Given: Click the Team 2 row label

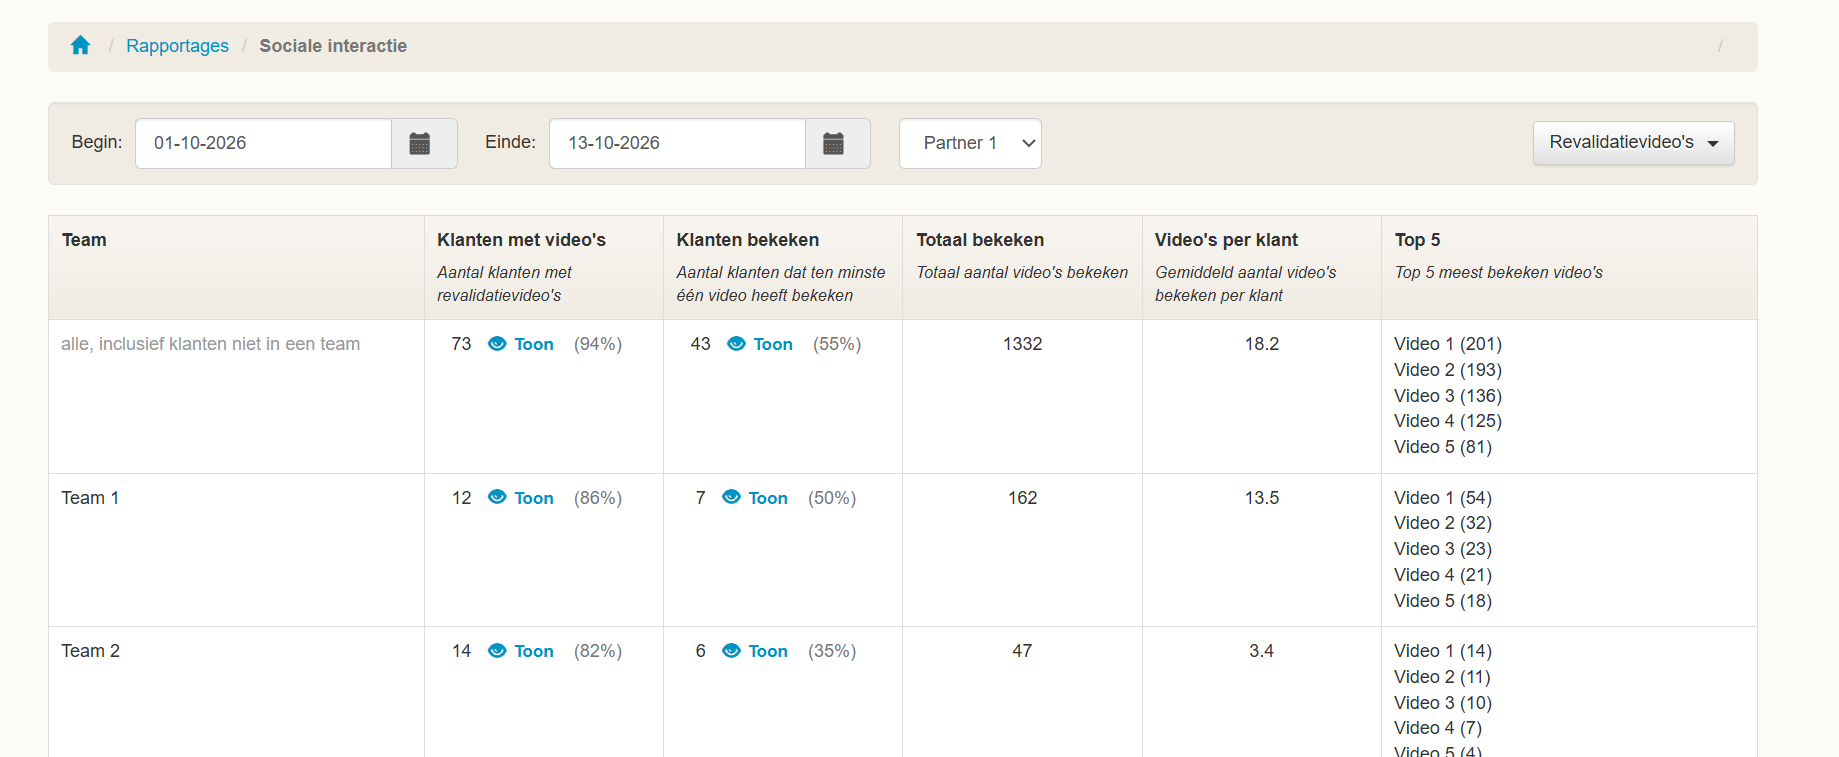Looking at the screenshot, I should (90, 651).
